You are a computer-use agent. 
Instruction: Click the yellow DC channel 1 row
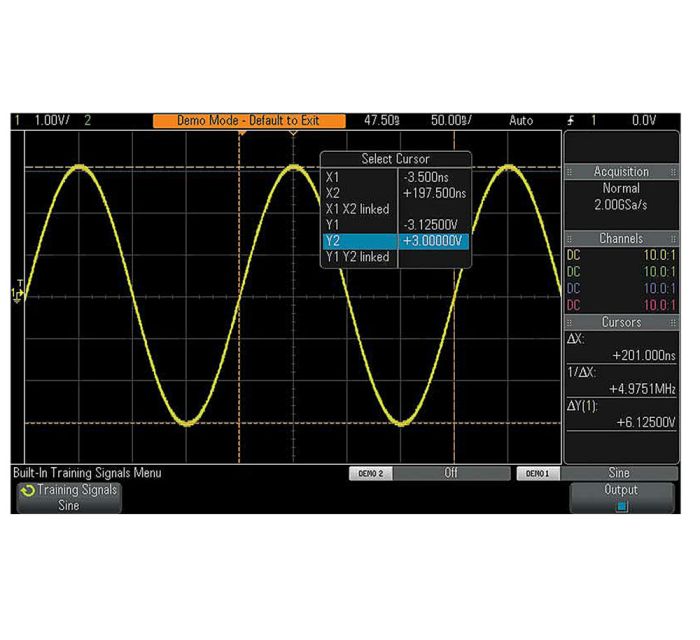pos(621,255)
